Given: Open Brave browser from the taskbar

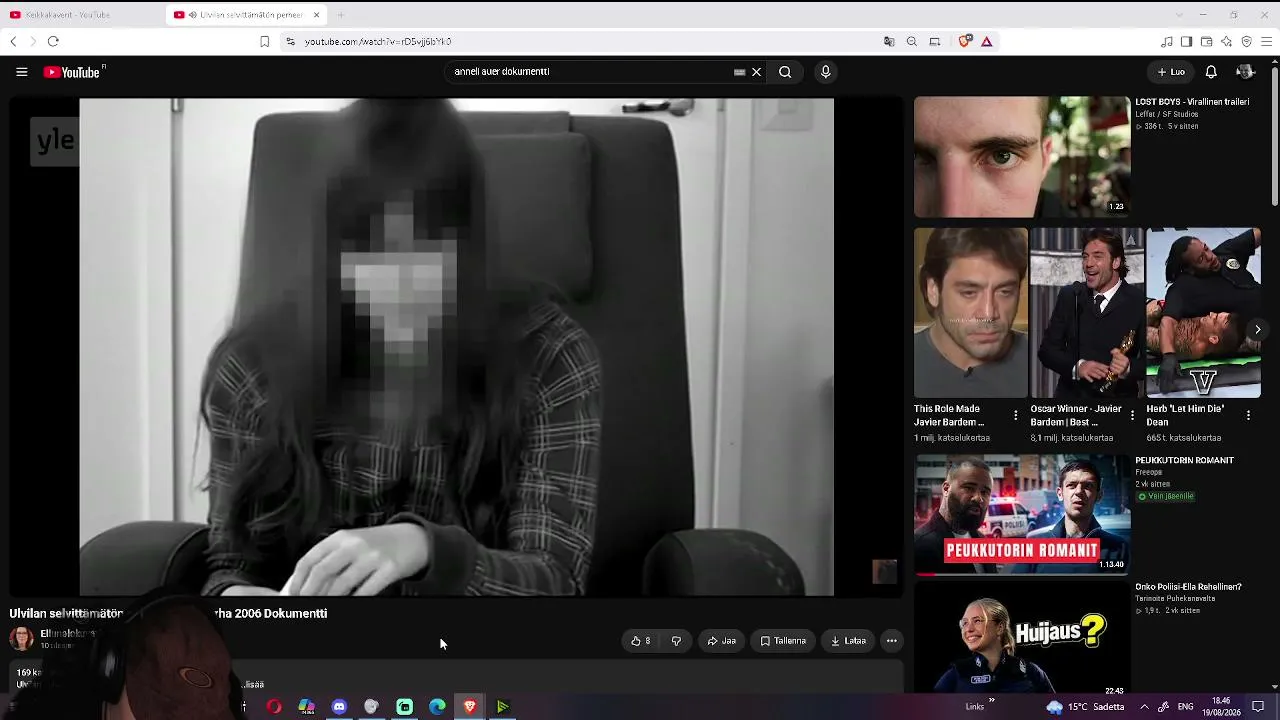Looking at the screenshot, I should [470, 707].
